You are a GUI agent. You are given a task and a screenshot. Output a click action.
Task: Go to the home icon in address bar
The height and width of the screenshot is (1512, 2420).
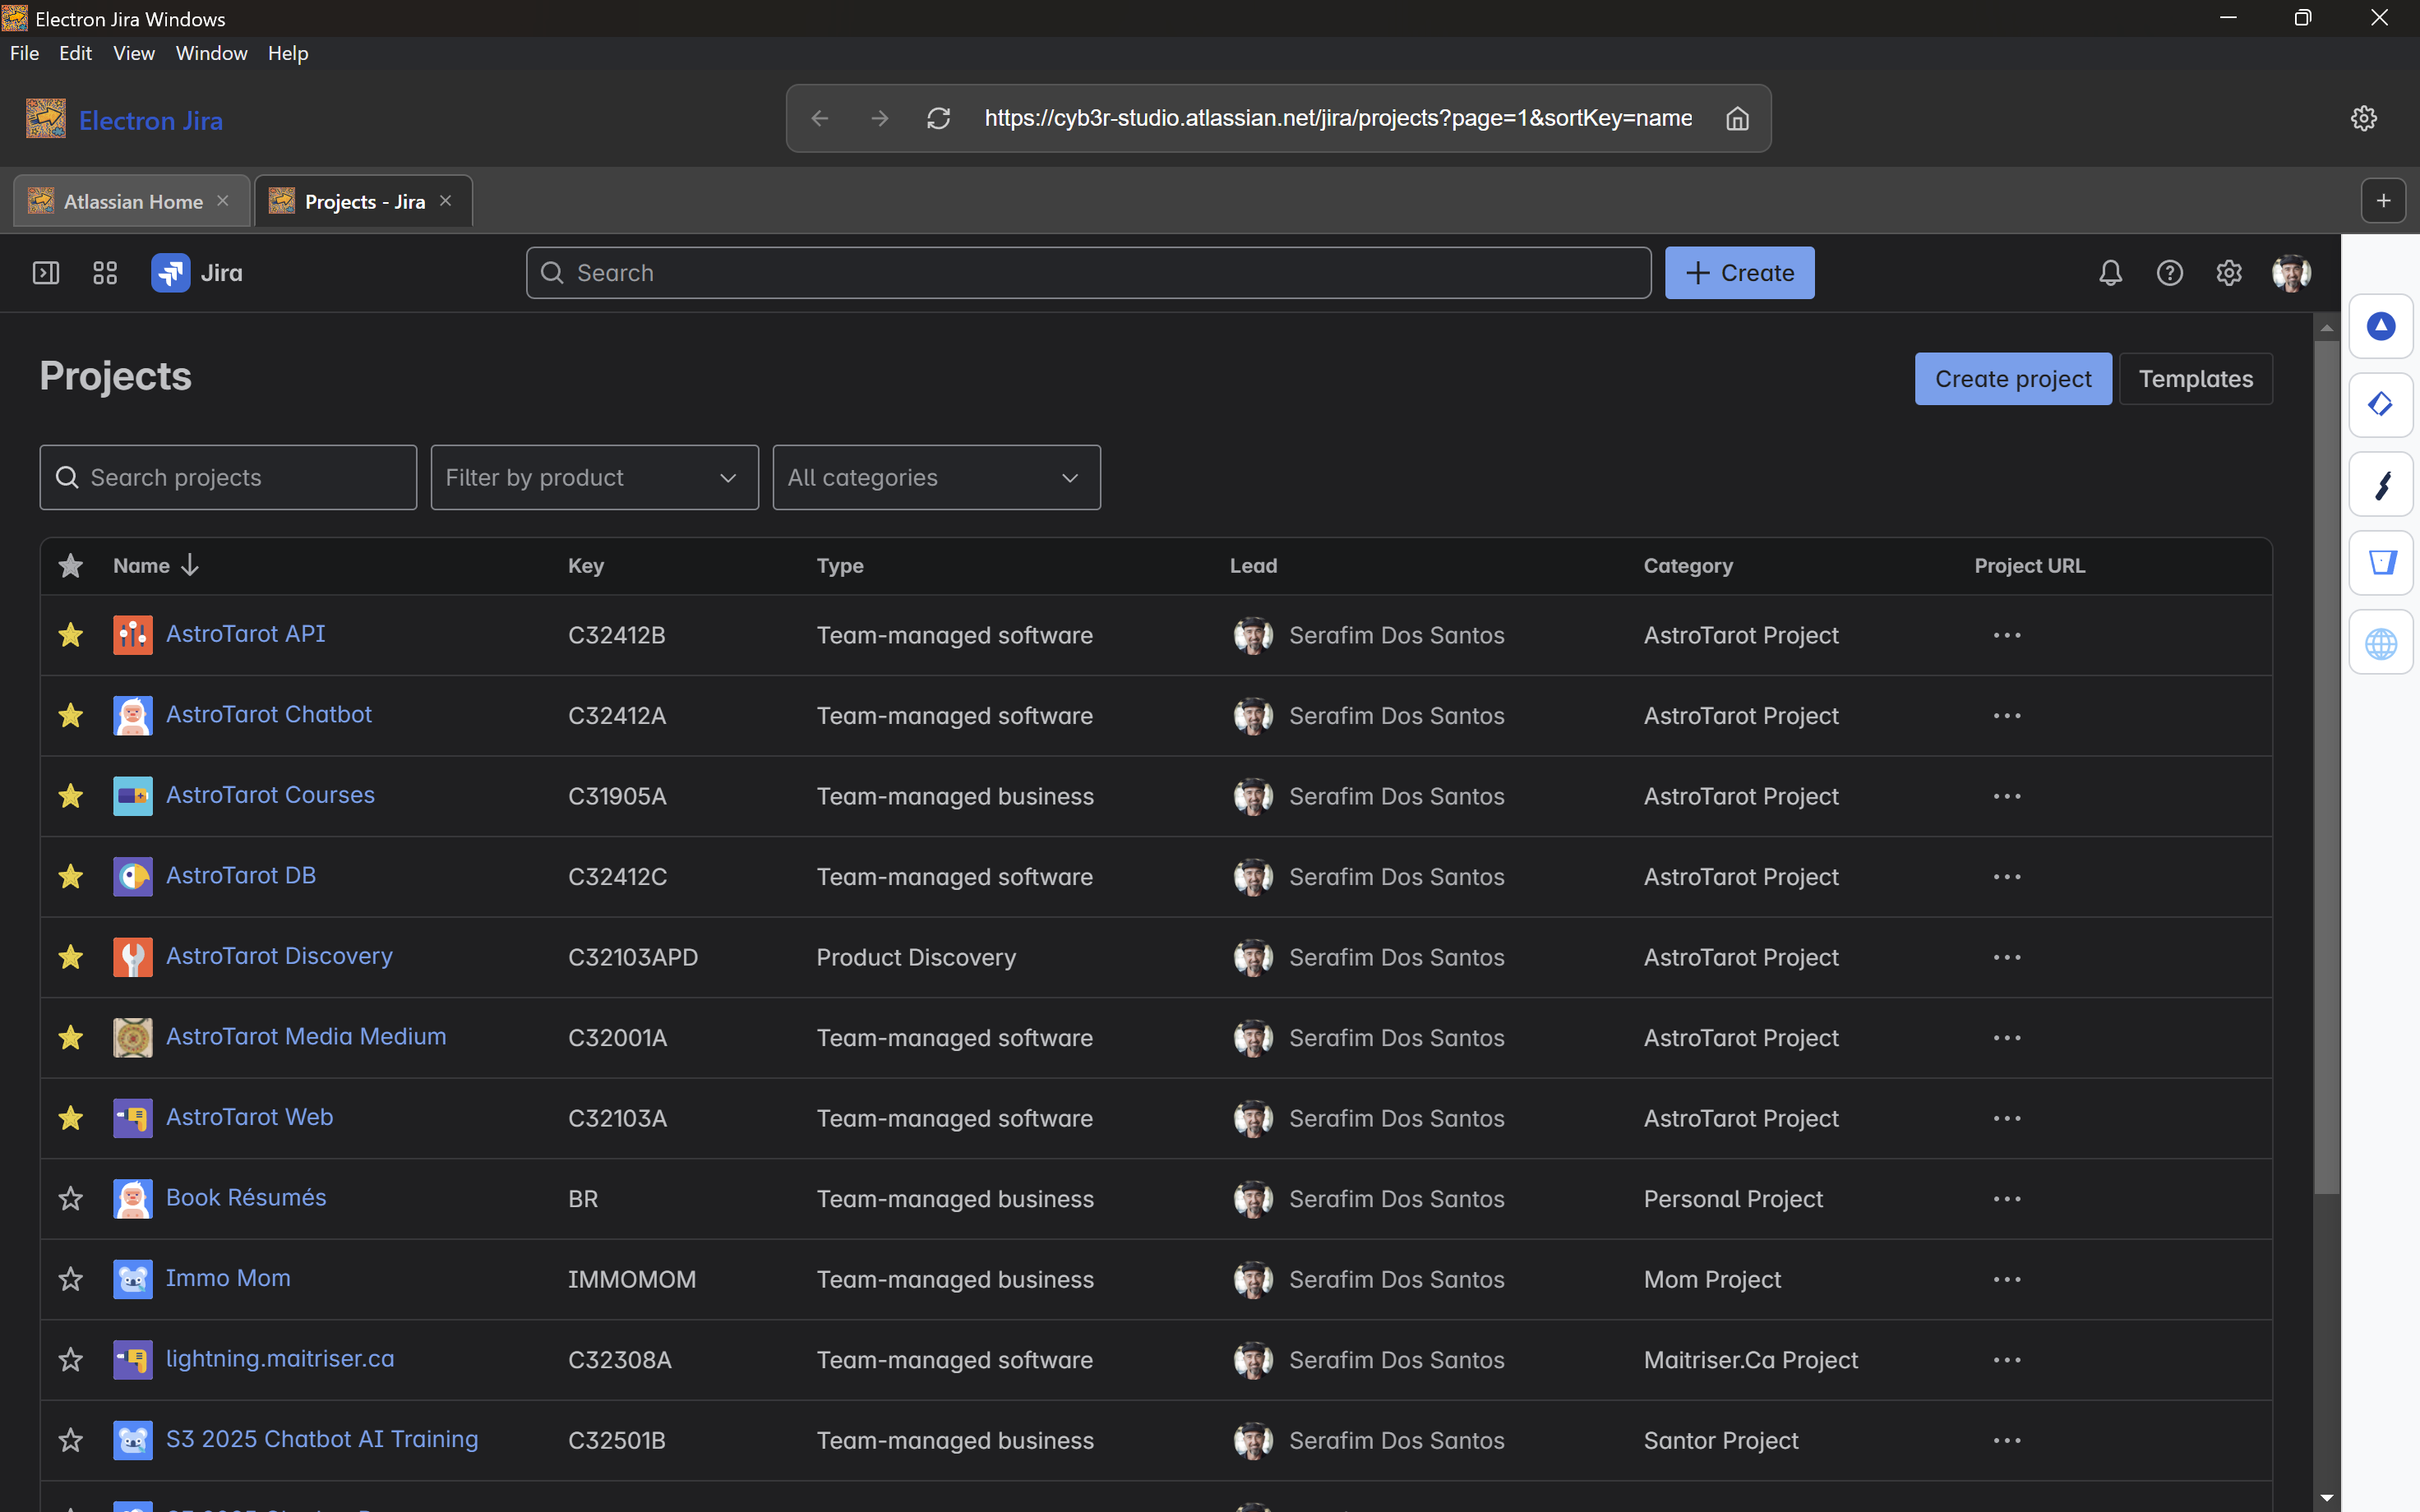click(x=1737, y=118)
